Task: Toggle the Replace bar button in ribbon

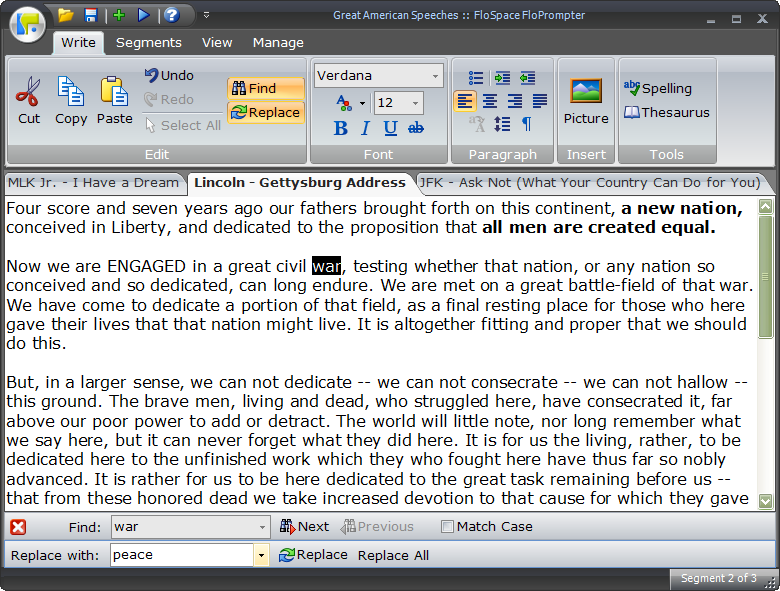Action: (266, 112)
